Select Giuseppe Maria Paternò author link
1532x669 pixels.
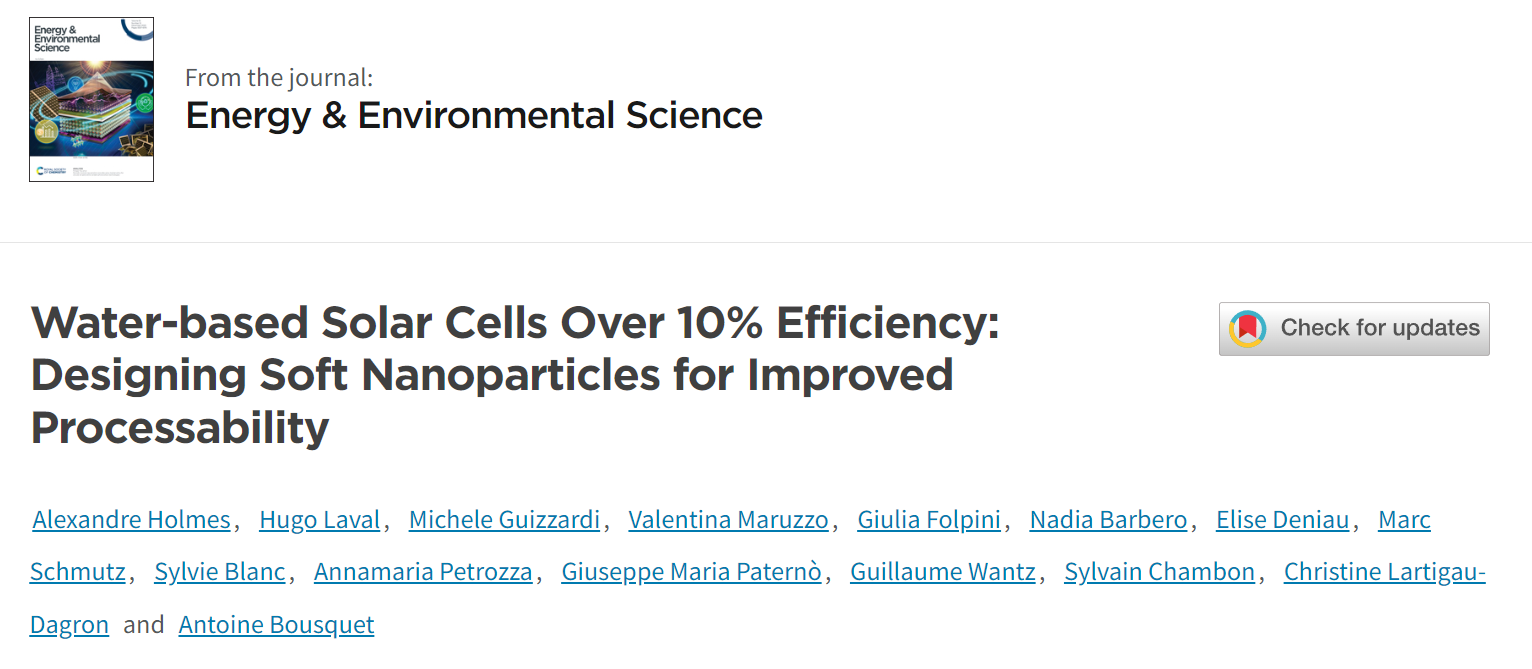[691, 572]
